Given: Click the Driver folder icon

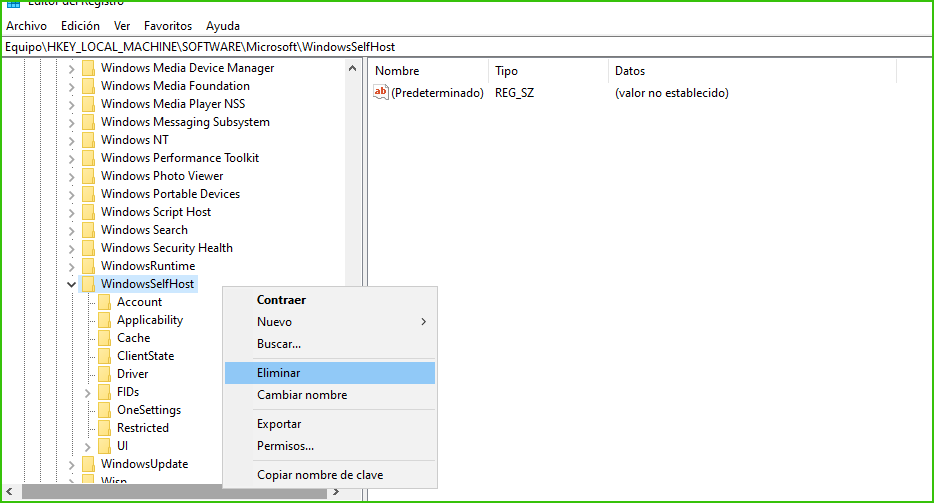Looking at the screenshot, I should coord(104,374).
